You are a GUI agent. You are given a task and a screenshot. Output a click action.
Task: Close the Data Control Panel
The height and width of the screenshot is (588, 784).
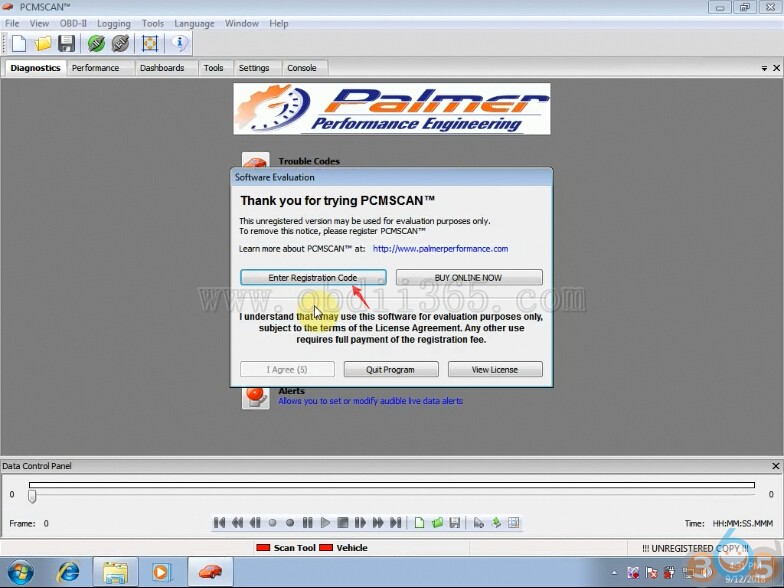(x=776, y=466)
